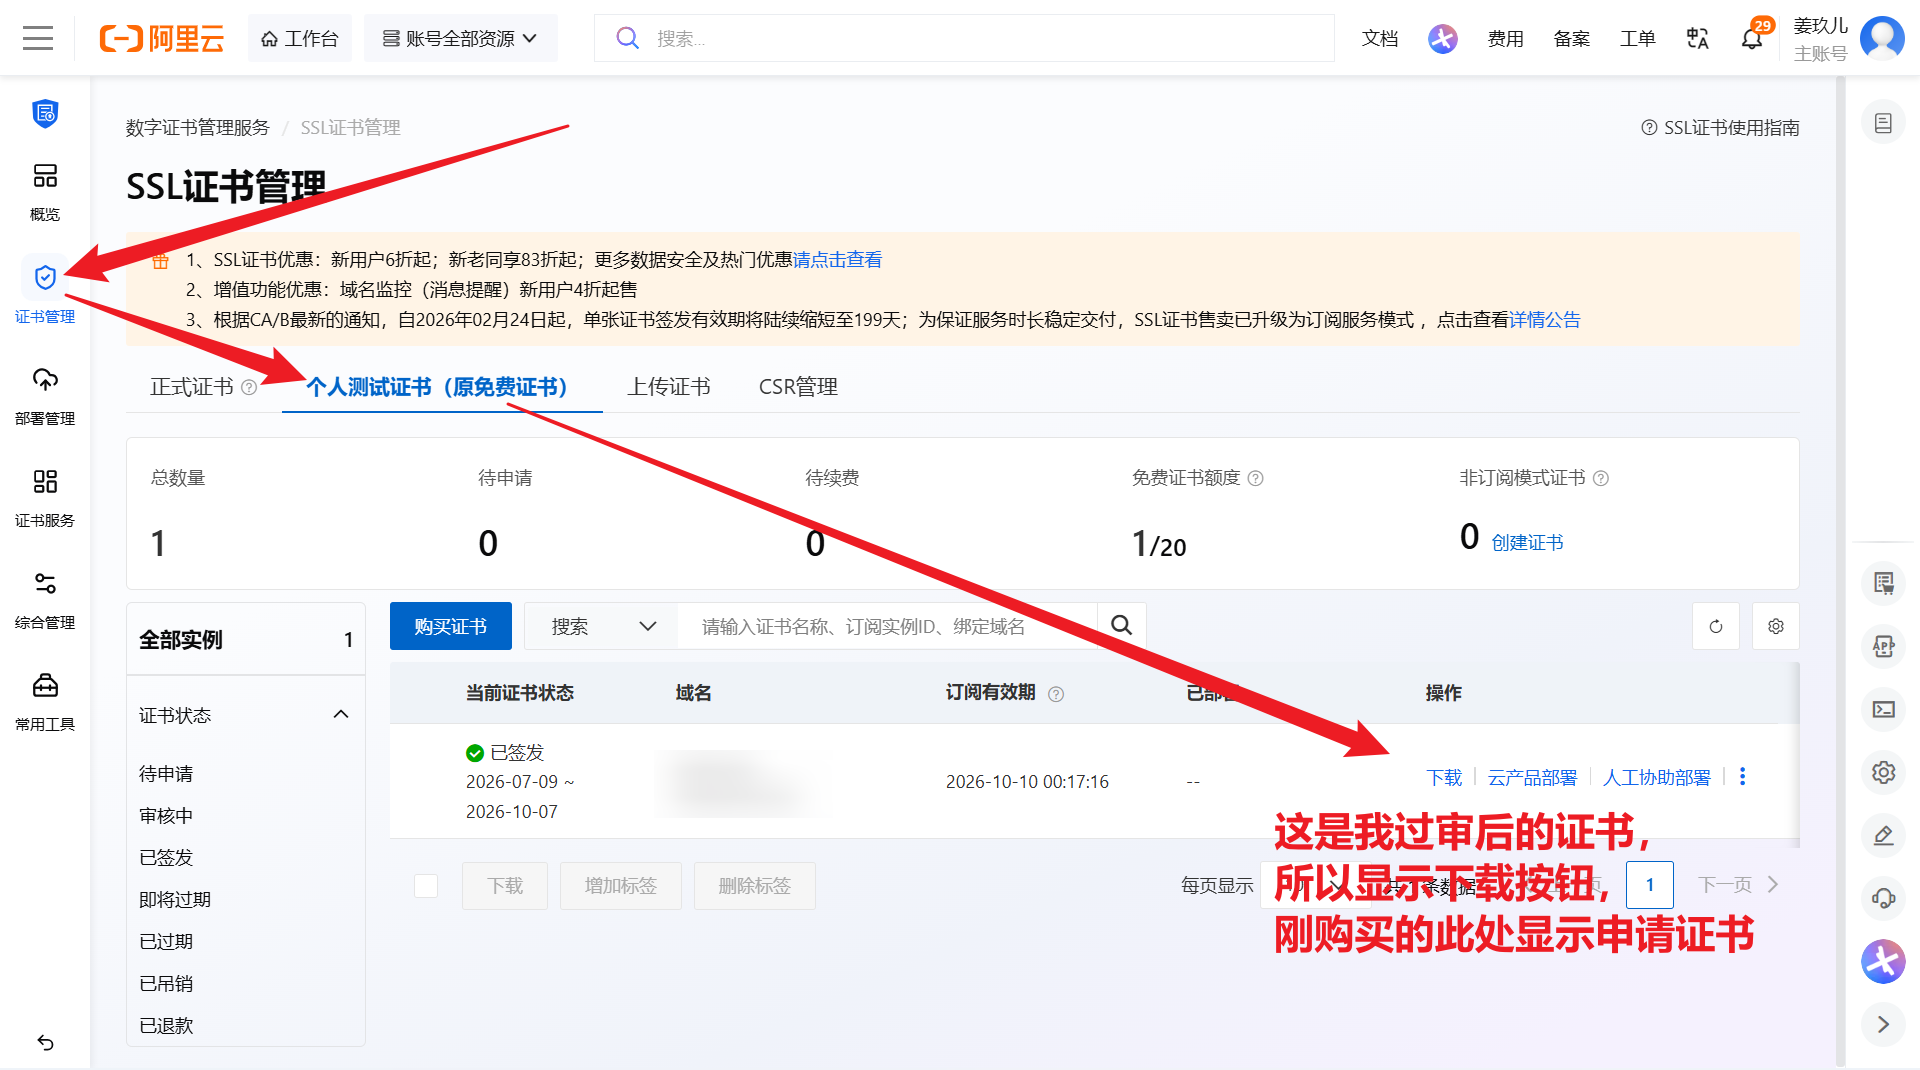Open the 账号全部资源 dropdown

[461, 38]
